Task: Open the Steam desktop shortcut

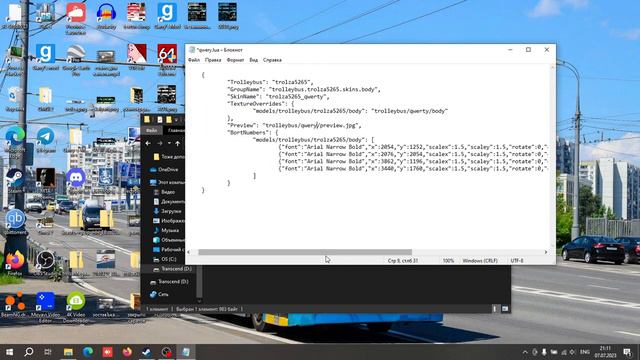Action: pos(15,181)
